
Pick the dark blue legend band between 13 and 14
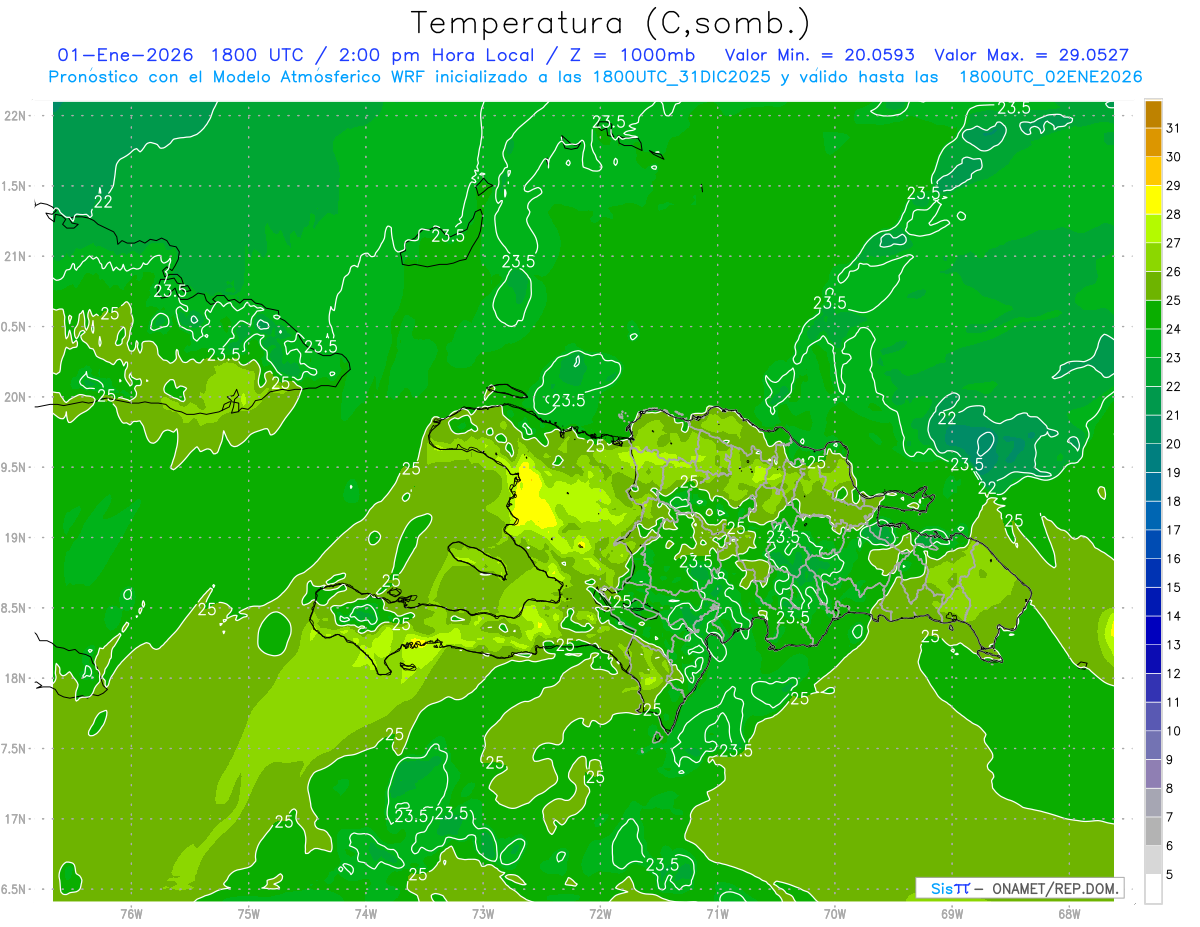1153,631
